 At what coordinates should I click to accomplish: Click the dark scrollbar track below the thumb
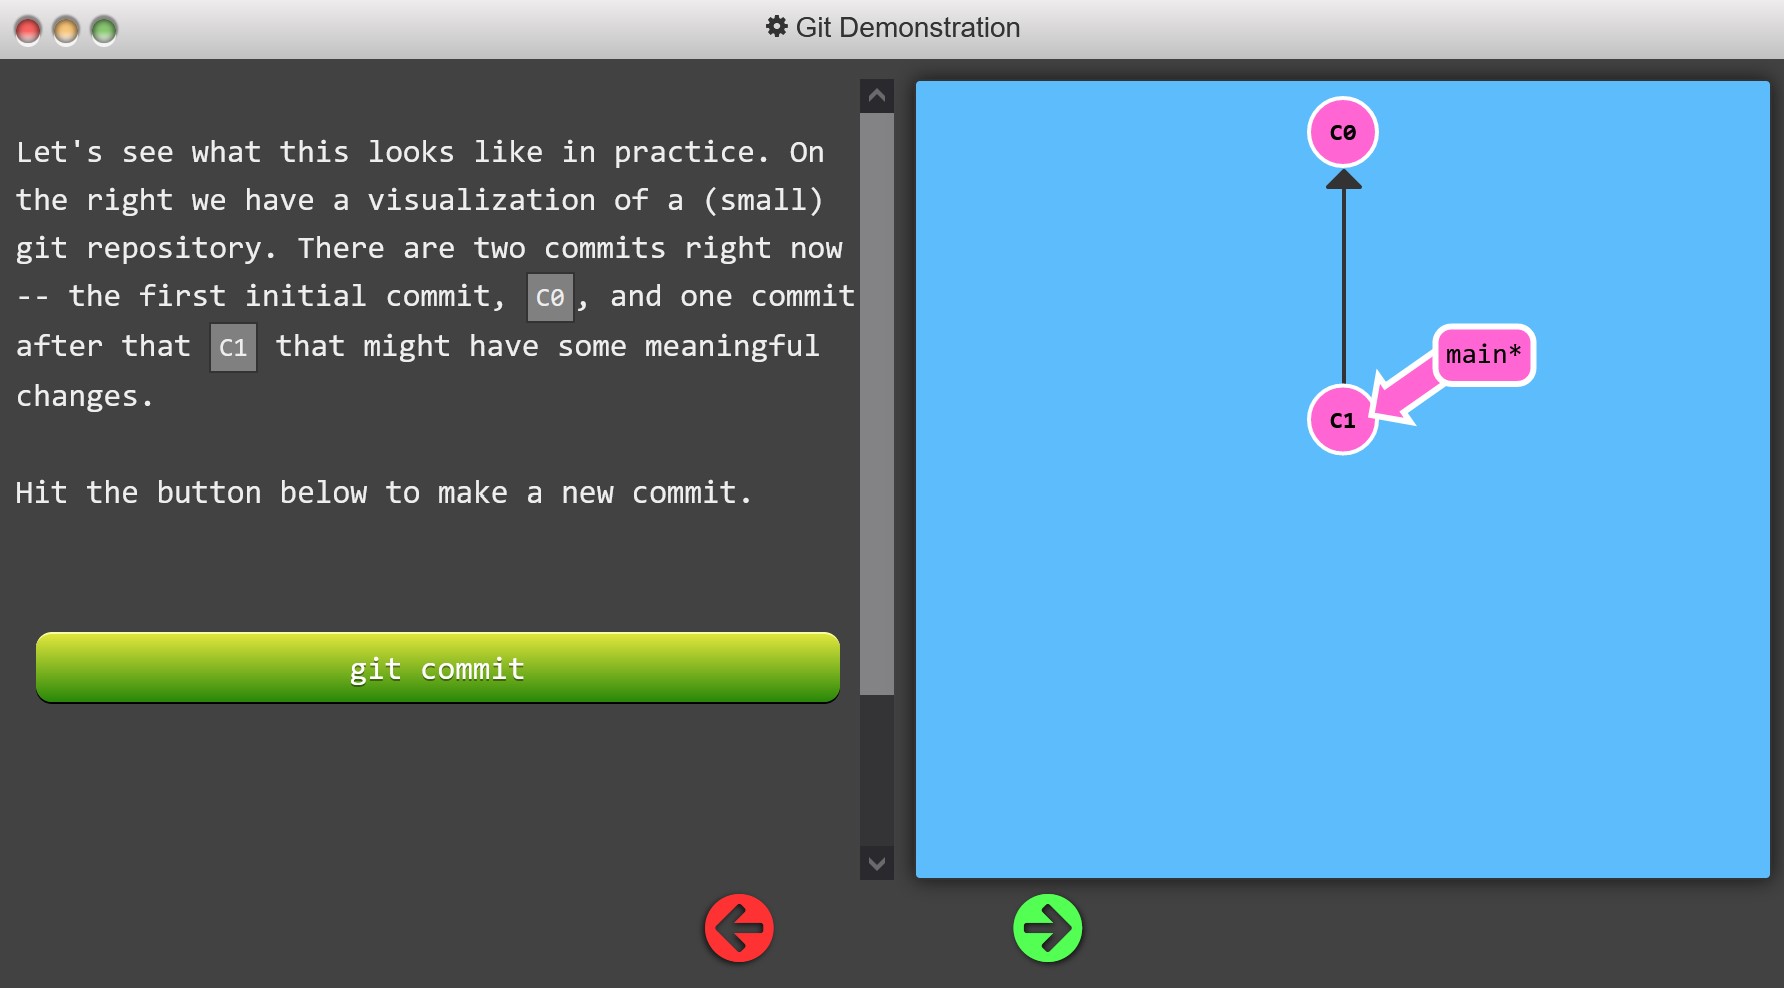877,770
